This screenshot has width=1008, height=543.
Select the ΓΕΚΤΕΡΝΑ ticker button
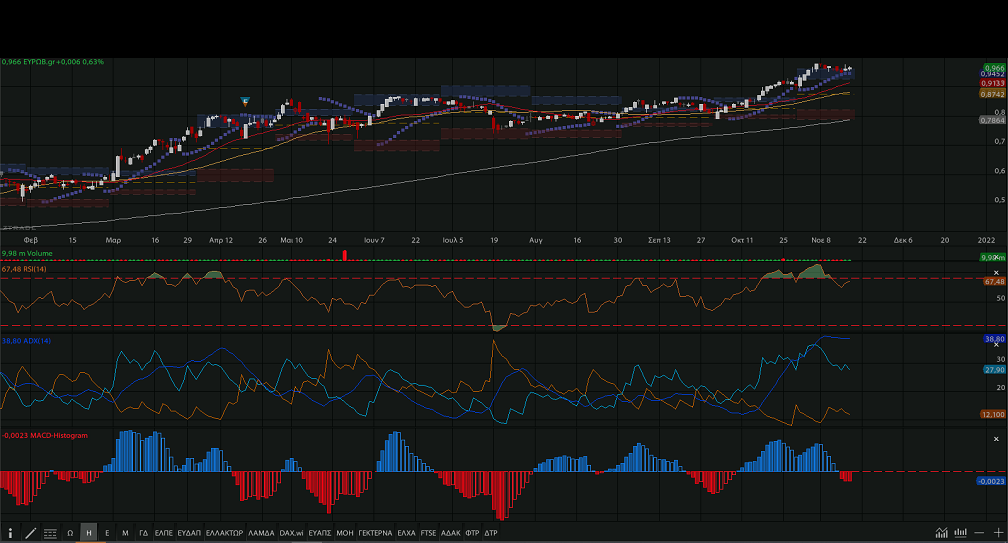[x=375, y=533]
